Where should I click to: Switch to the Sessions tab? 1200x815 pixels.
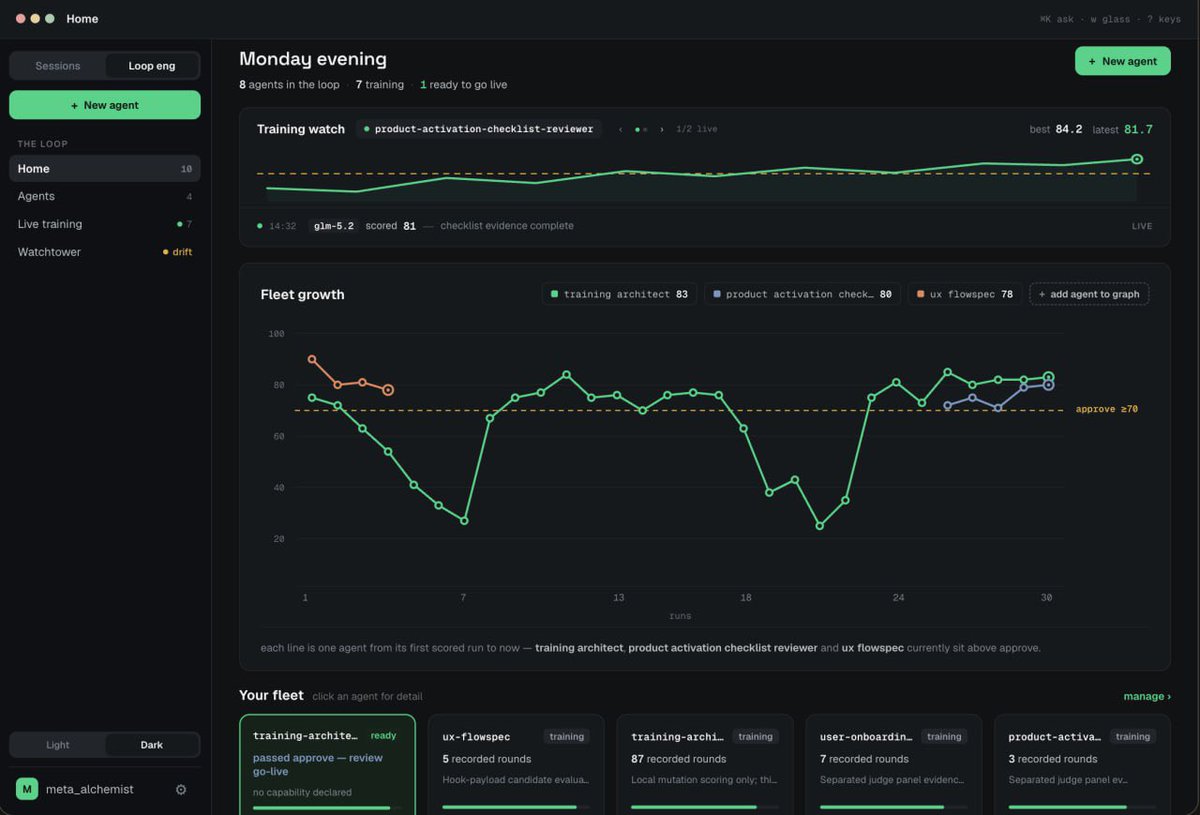(58, 66)
